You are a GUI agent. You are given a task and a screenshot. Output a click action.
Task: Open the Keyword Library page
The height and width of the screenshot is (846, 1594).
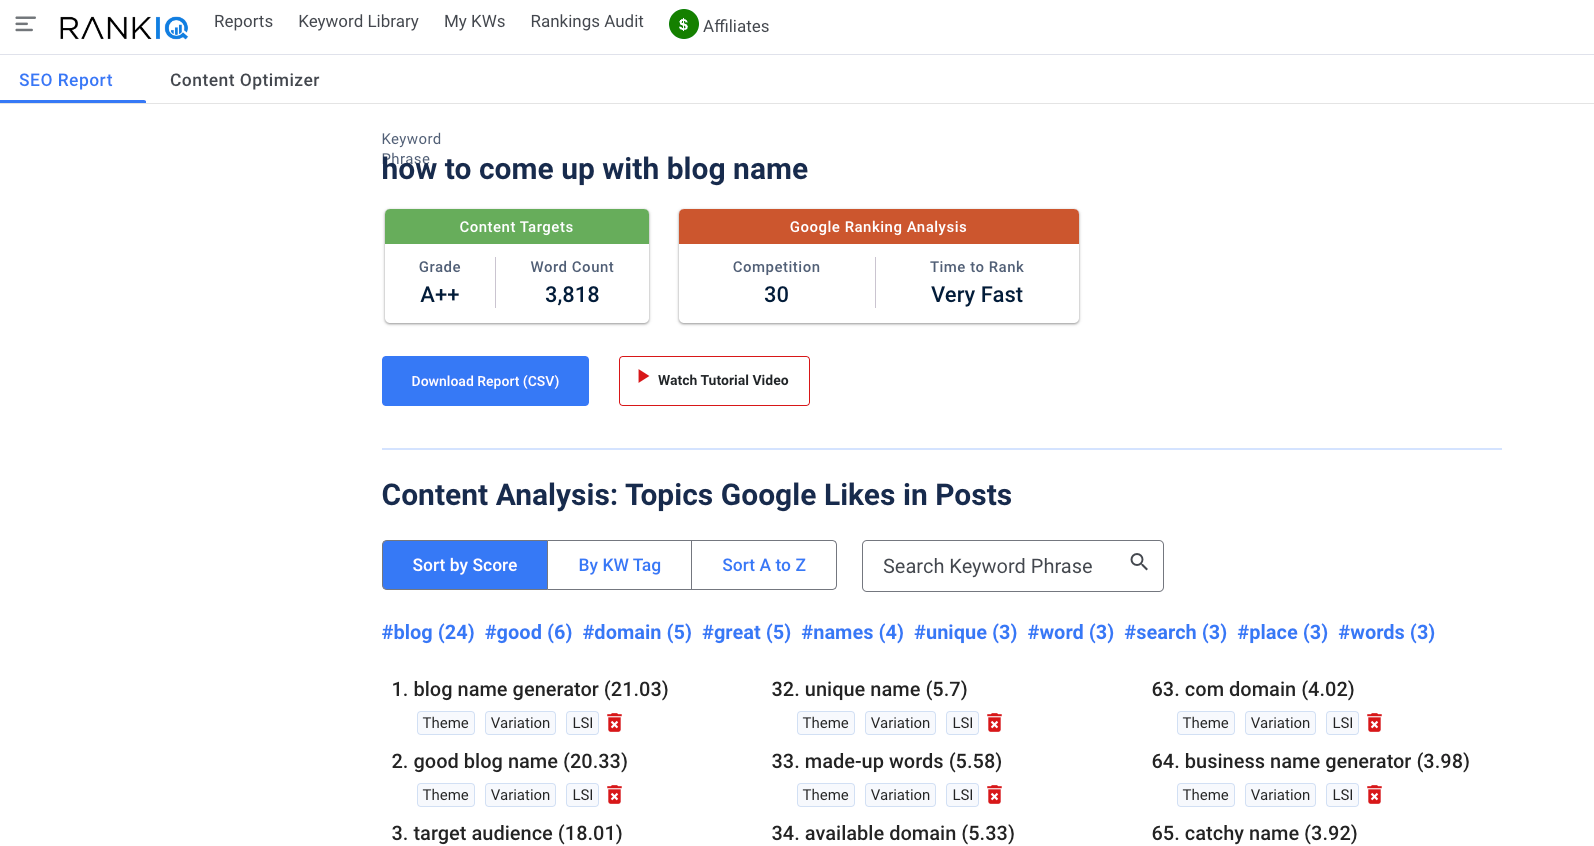pyautogui.click(x=358, y=21)
